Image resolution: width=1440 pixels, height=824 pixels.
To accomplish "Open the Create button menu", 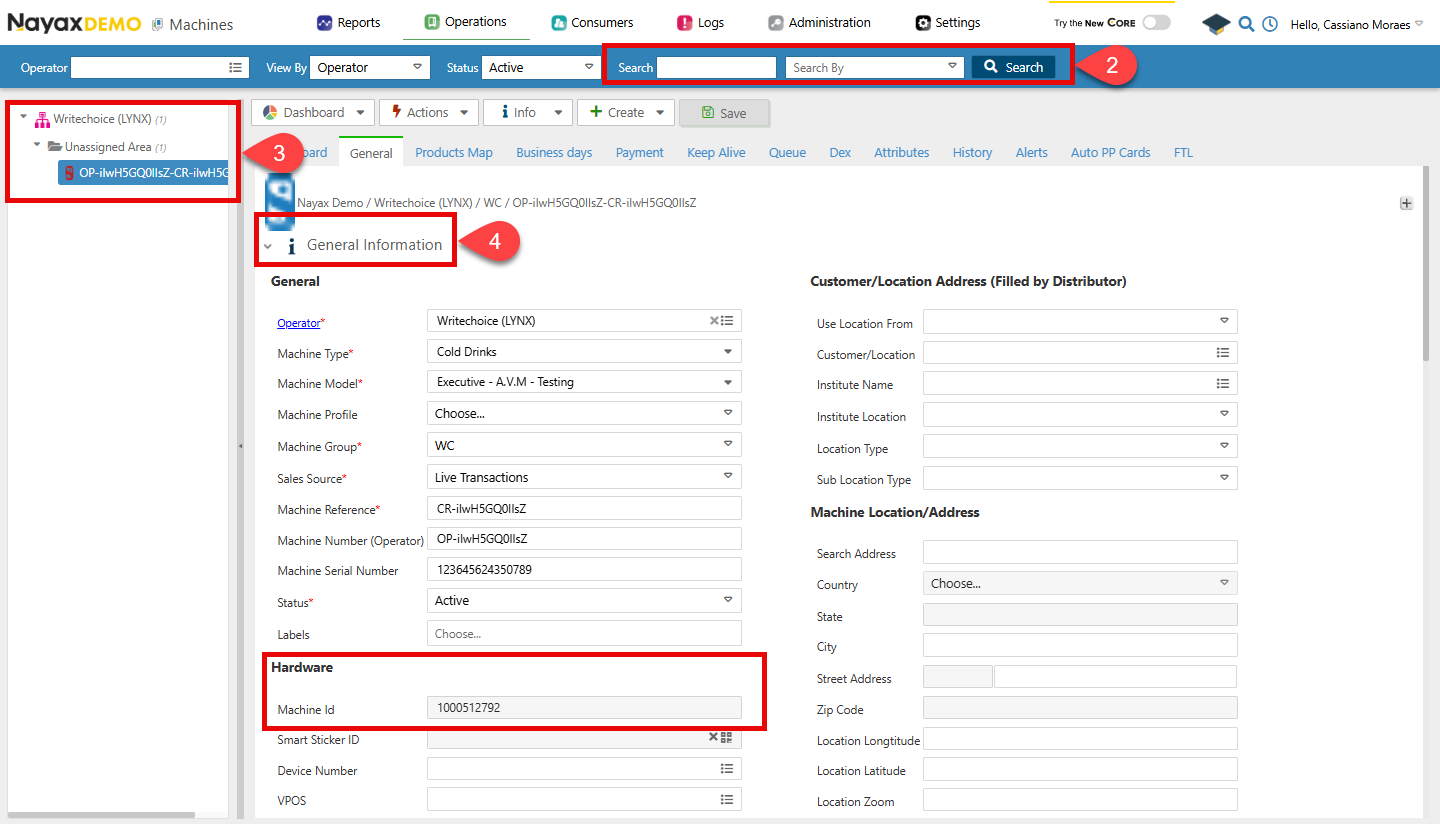I will [626, 112].
